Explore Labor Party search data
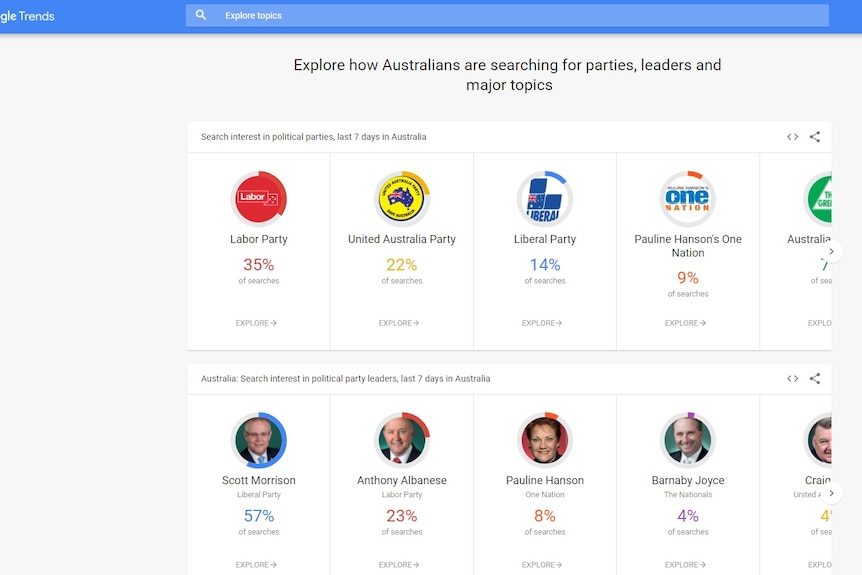The height and width of the screenshot is (575, 862). (x=256, y=323)
